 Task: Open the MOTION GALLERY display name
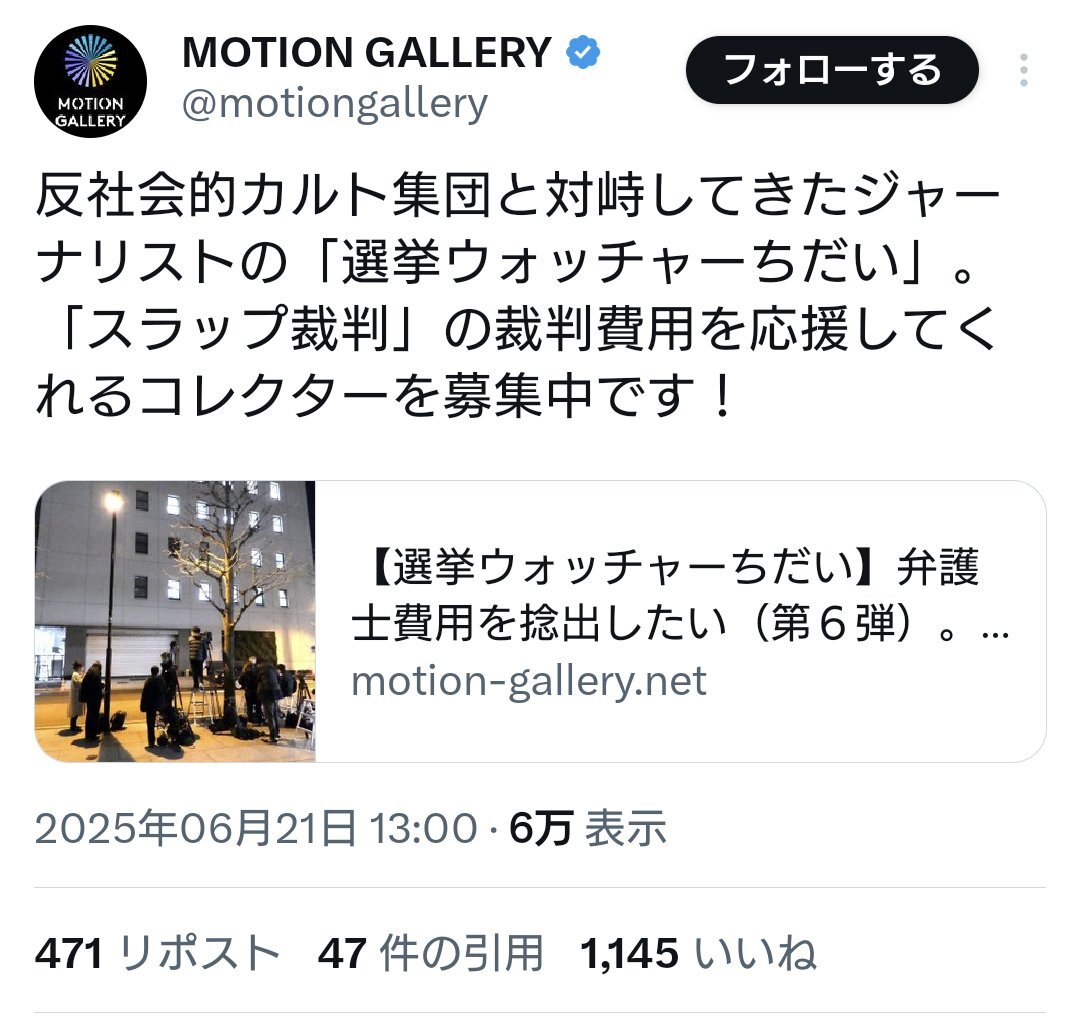[366, 52]
